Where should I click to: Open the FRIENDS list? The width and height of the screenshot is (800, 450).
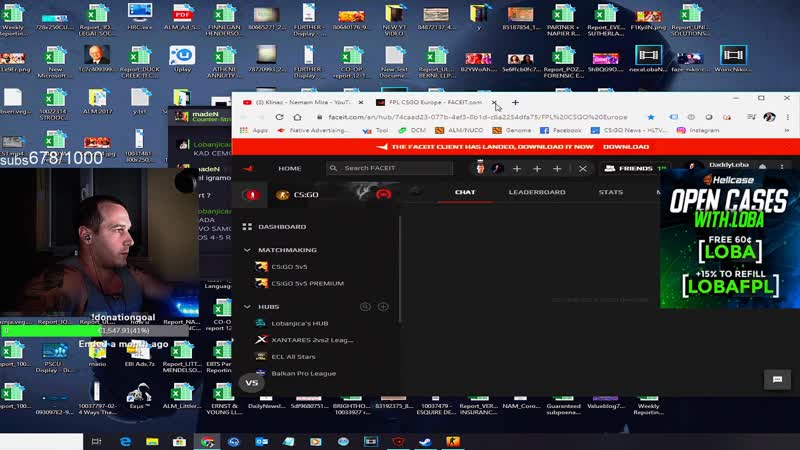(x=635, y=168)
